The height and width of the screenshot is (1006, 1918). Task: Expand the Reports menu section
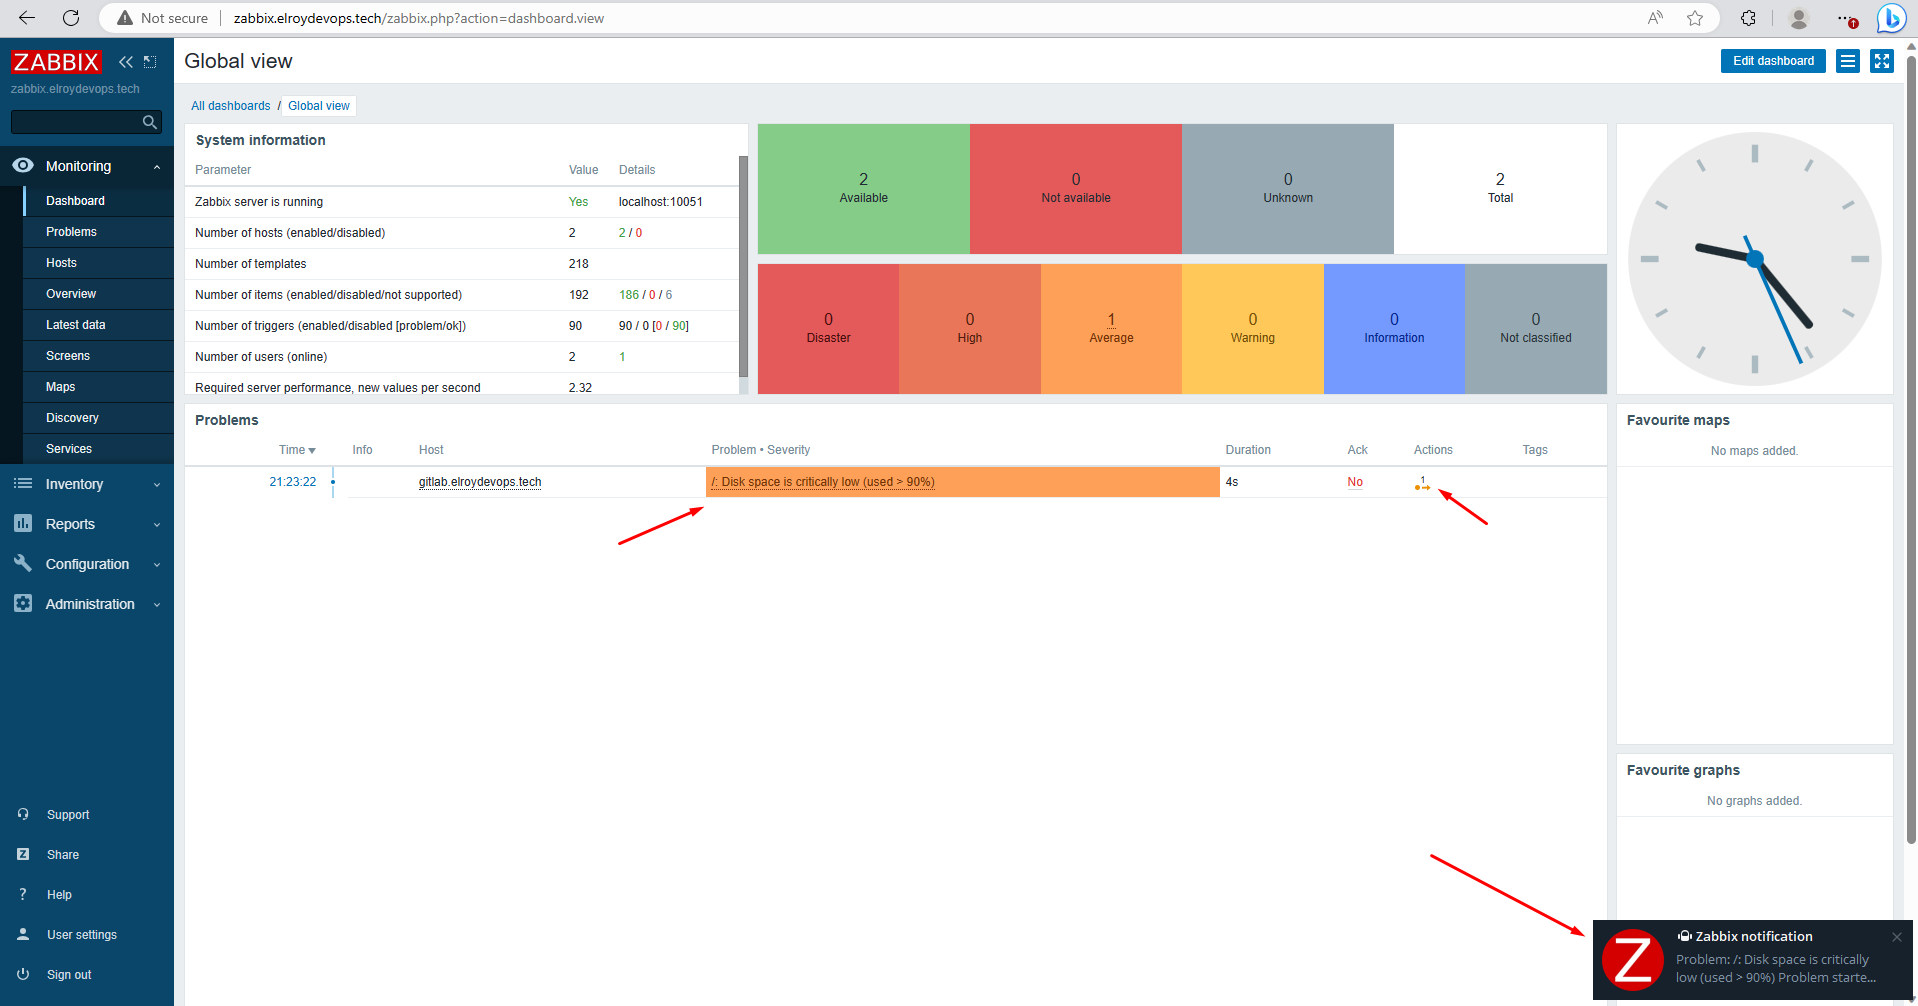pos(157,525)
